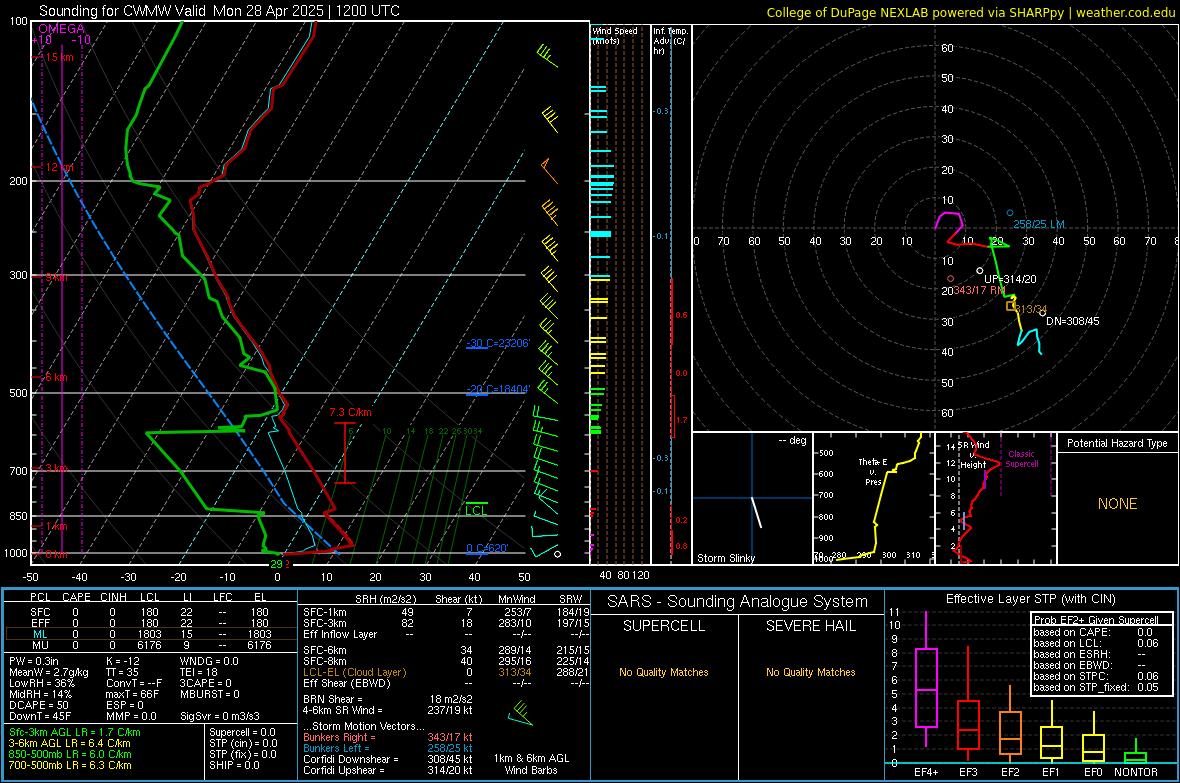This screenshot has width=1180, height=783.
Task: Click No Quality Matches under SEVERE HAIL
Action: [810, 672]
